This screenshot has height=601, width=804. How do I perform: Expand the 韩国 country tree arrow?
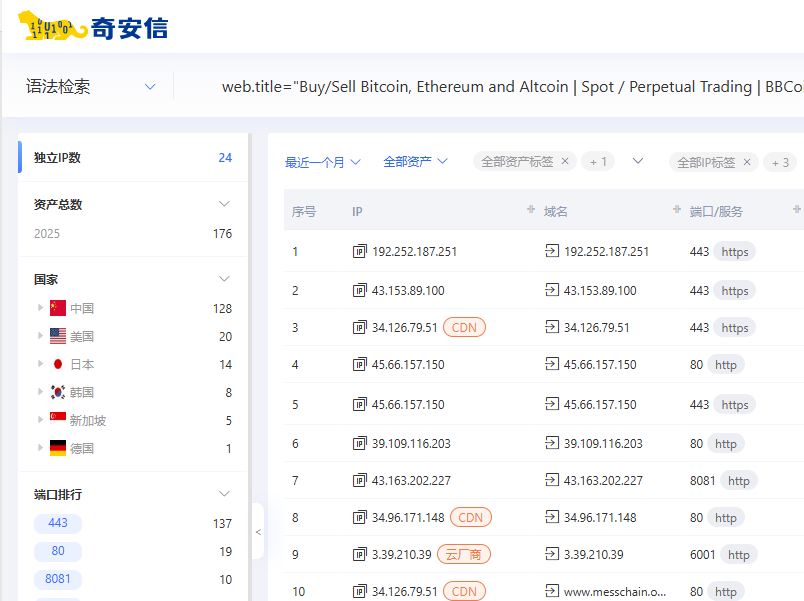click(40, 392)
